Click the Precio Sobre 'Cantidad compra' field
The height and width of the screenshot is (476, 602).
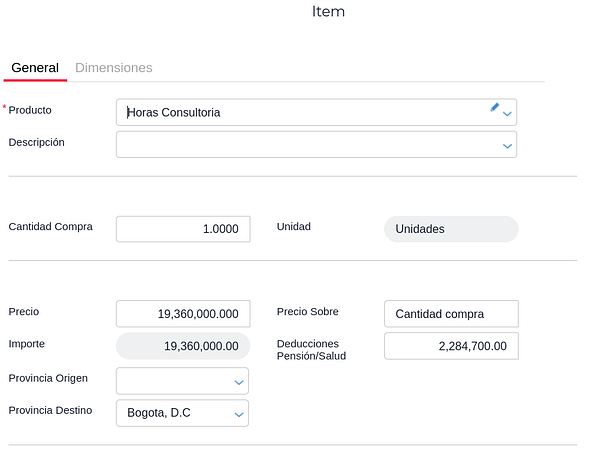click(451, 314)
